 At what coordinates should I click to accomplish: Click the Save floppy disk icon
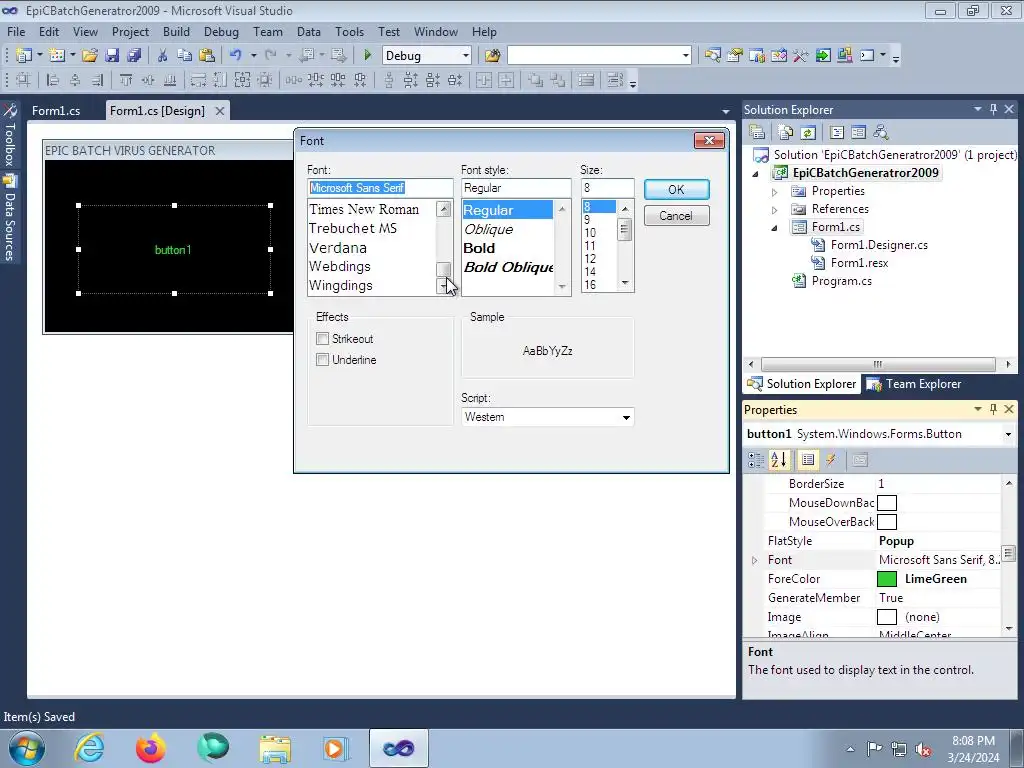[x=112, y=56]
